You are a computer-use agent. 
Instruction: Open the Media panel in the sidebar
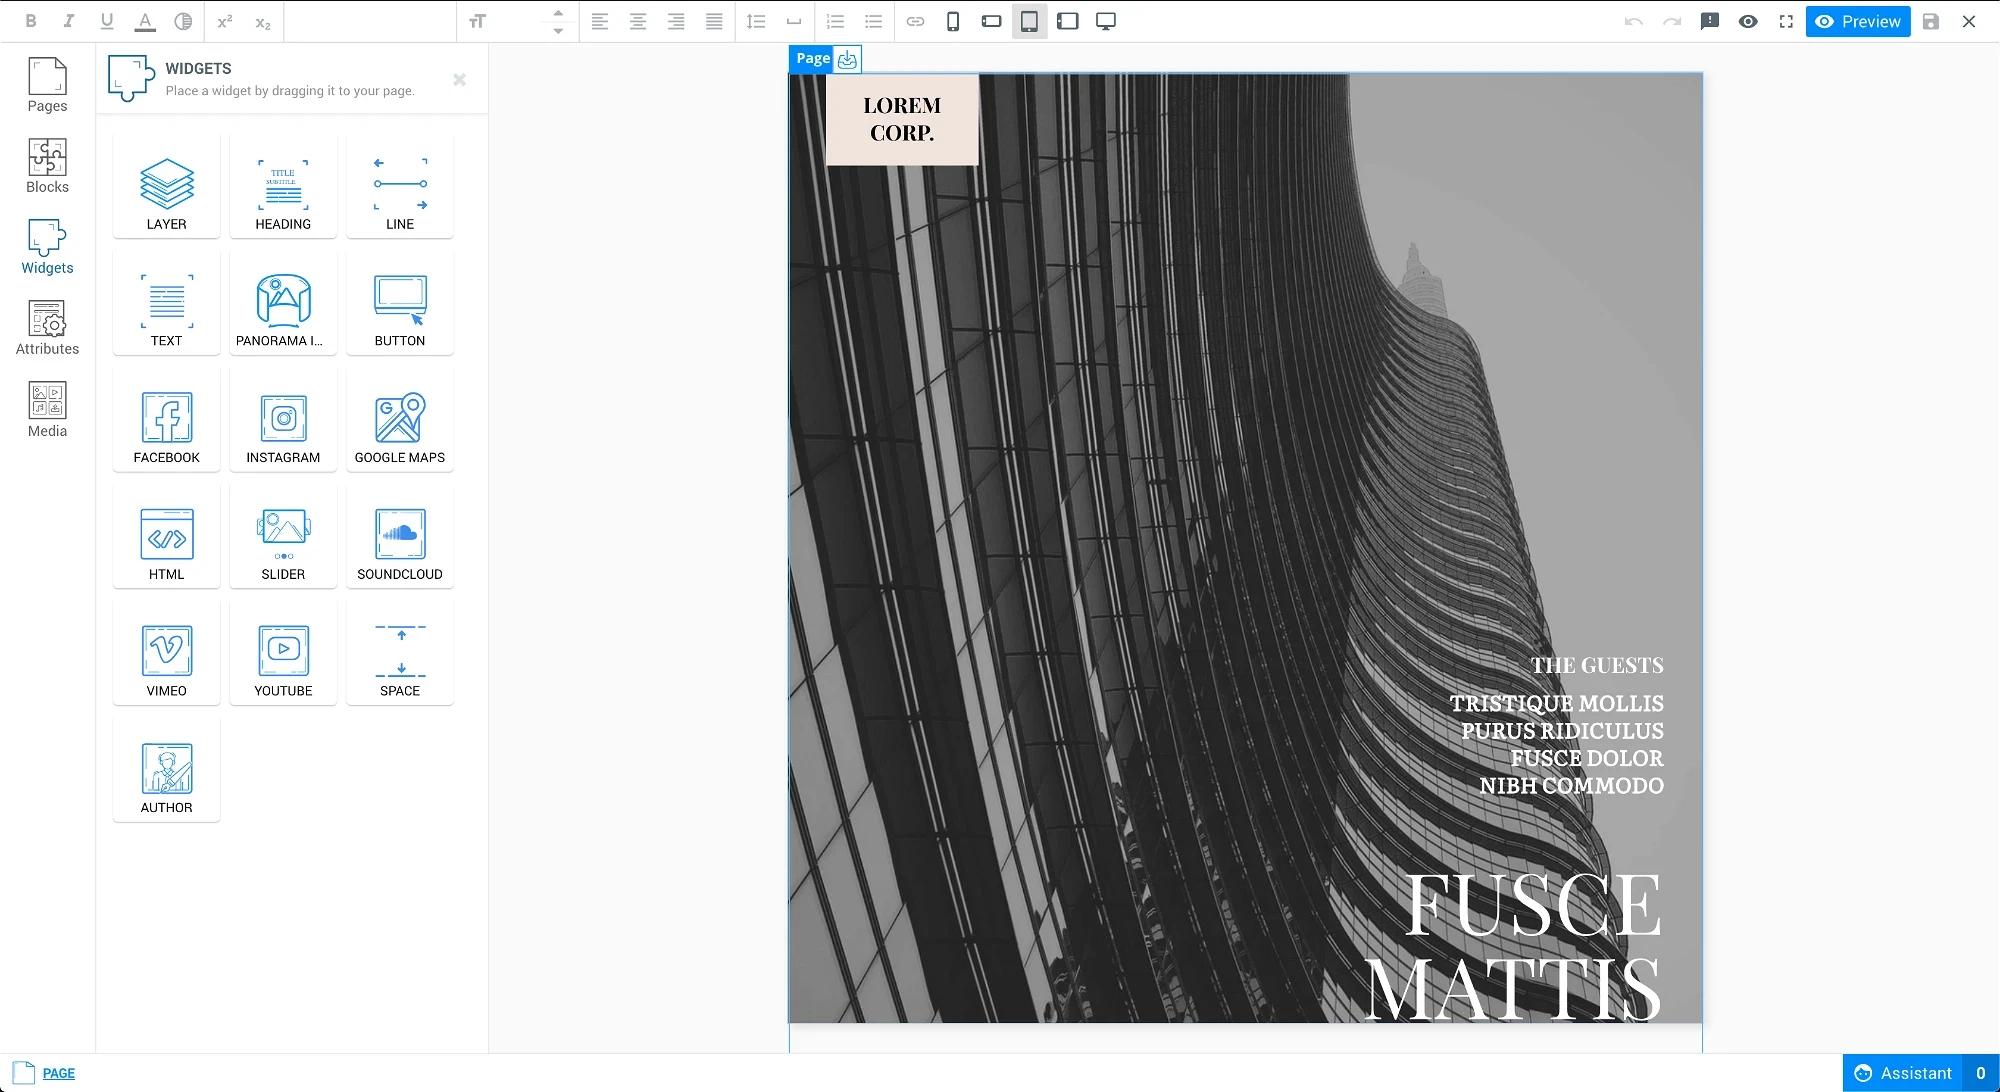[46, 408]
